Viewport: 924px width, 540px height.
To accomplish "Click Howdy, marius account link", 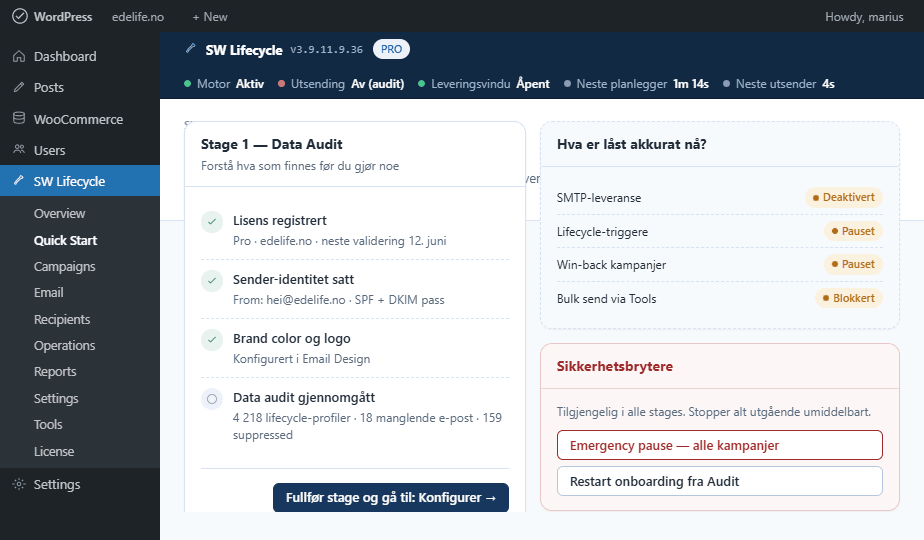I will coord(864,17).
